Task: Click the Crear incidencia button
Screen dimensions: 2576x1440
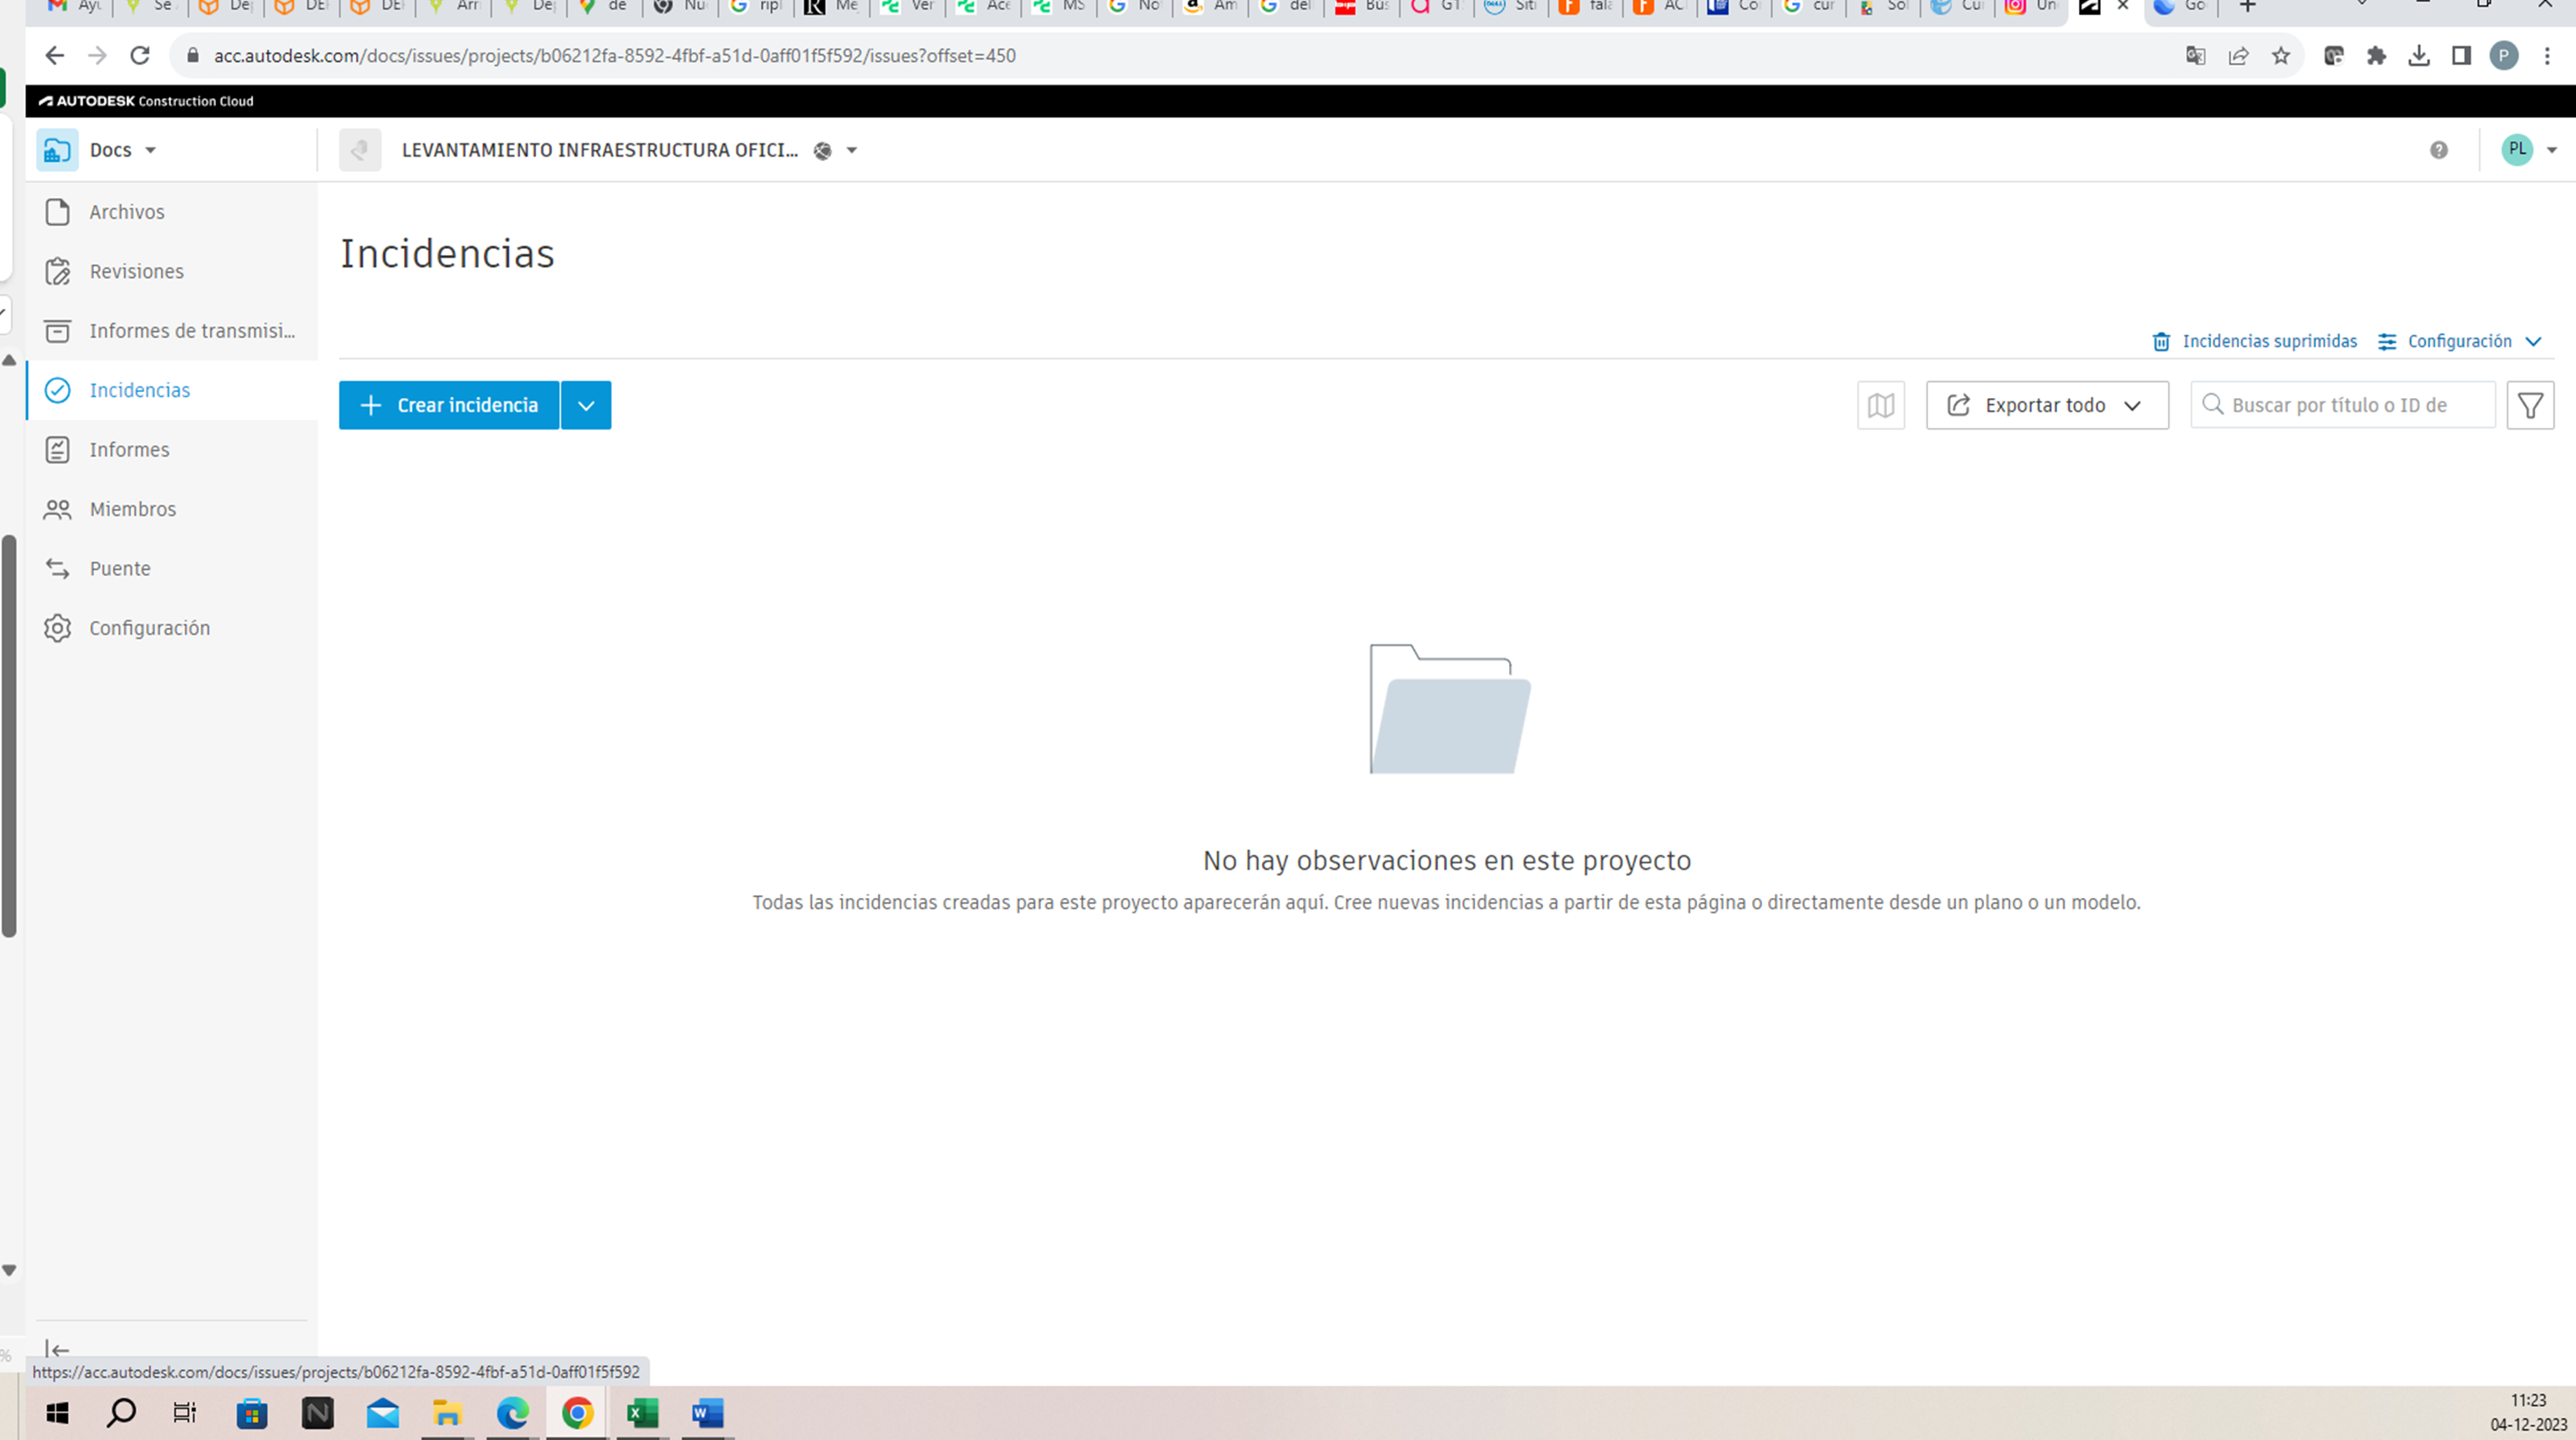Action: point(449,405)
